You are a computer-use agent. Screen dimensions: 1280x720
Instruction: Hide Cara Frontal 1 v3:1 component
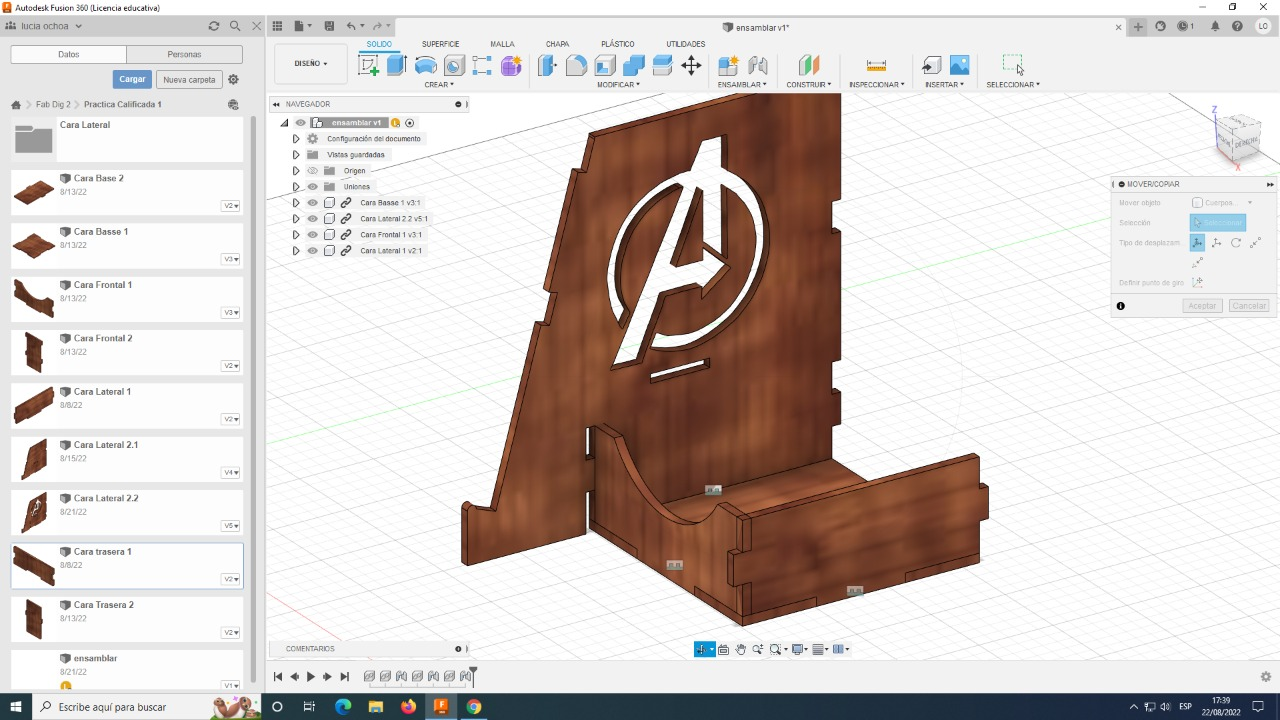click(x=313, y=235)
